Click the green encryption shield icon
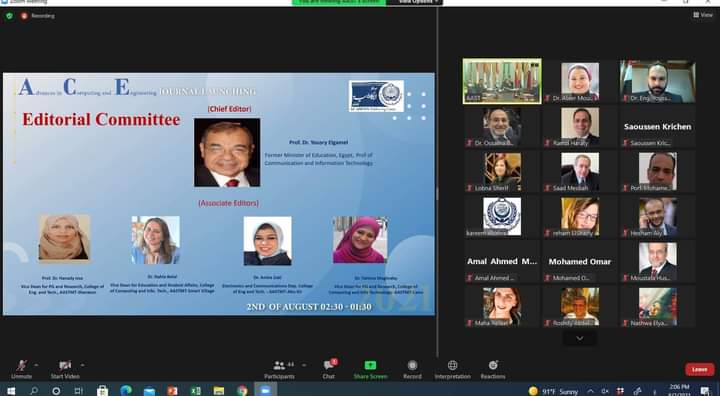 (9, 16)
